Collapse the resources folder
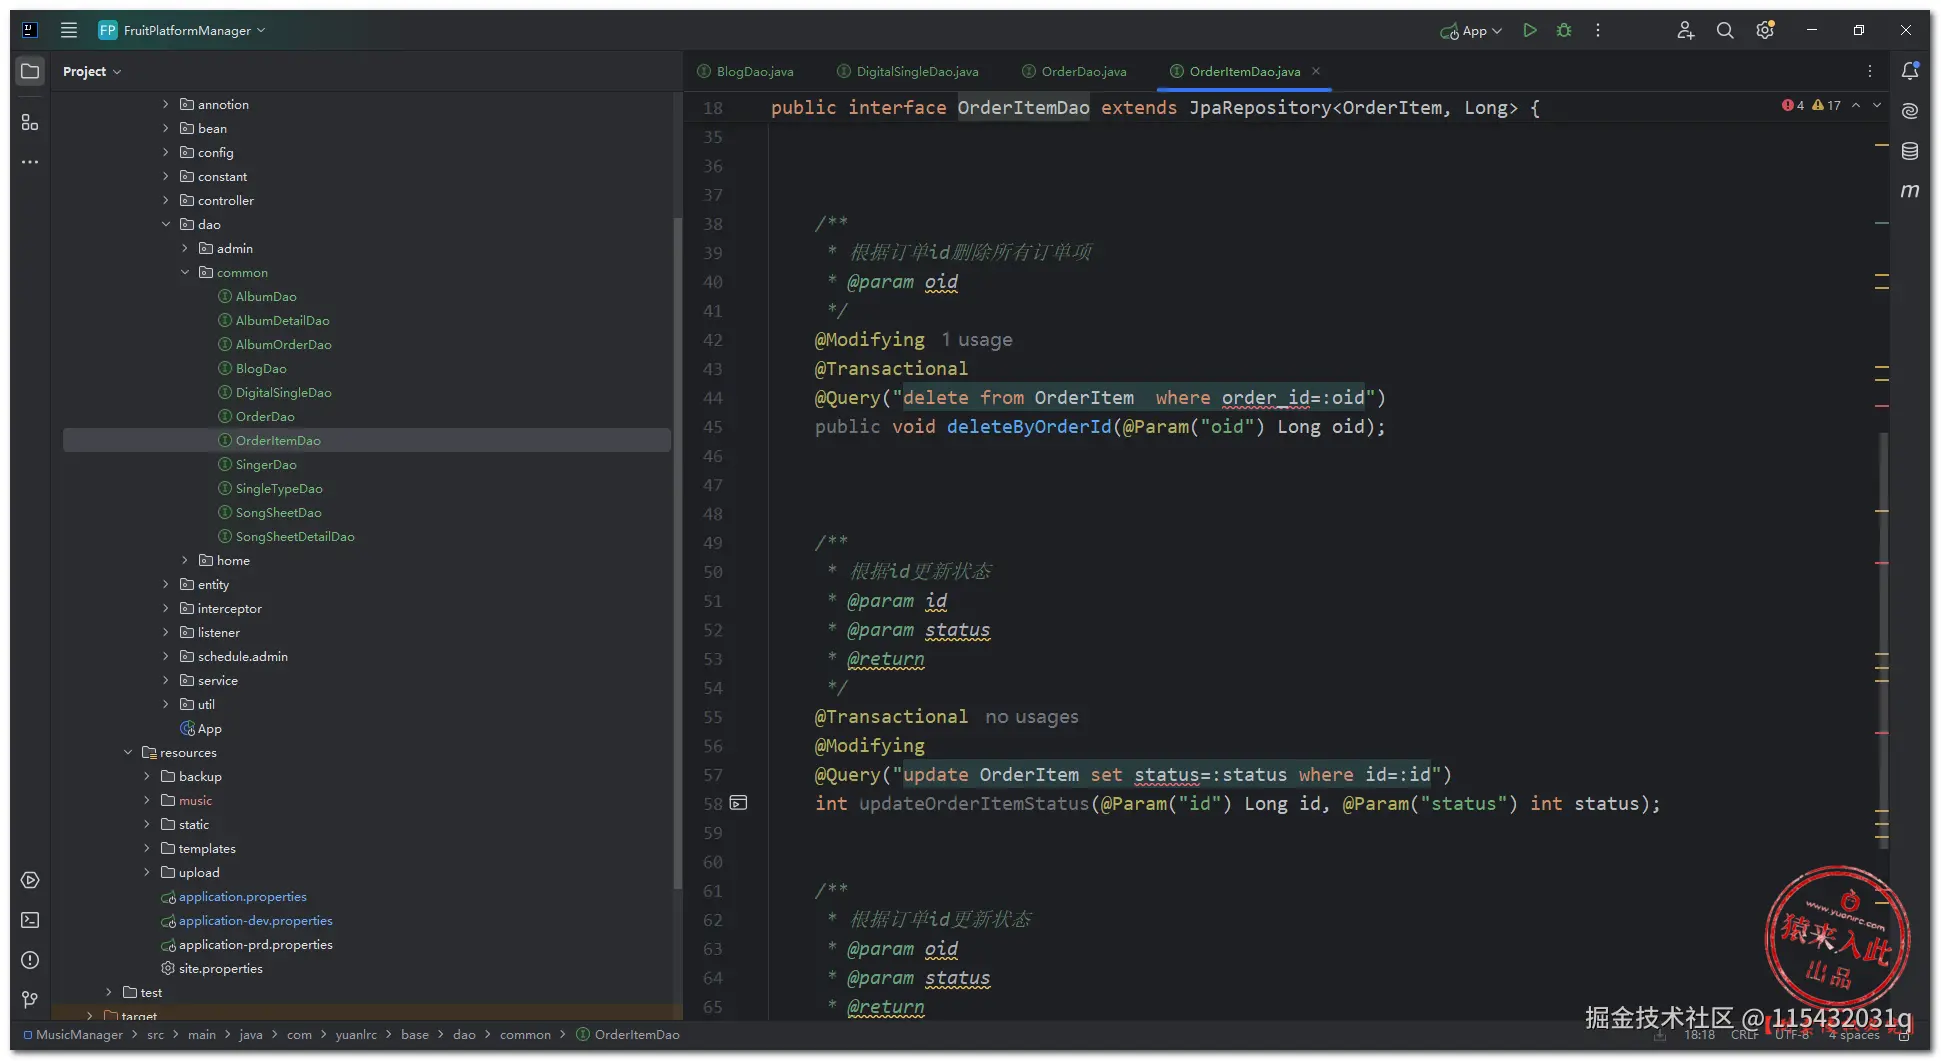The width and height of the screenshot is (1941, 1061). pos(128,752)
